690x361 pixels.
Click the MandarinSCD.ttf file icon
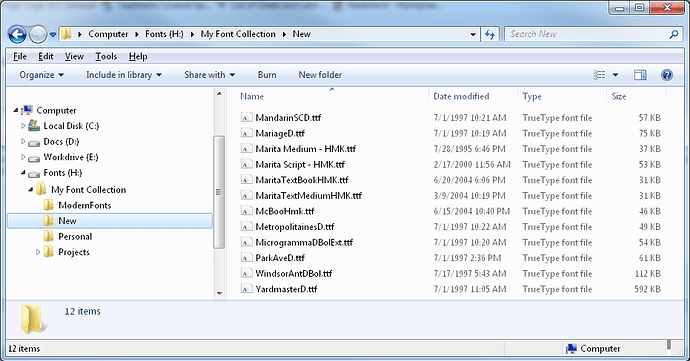246,118
